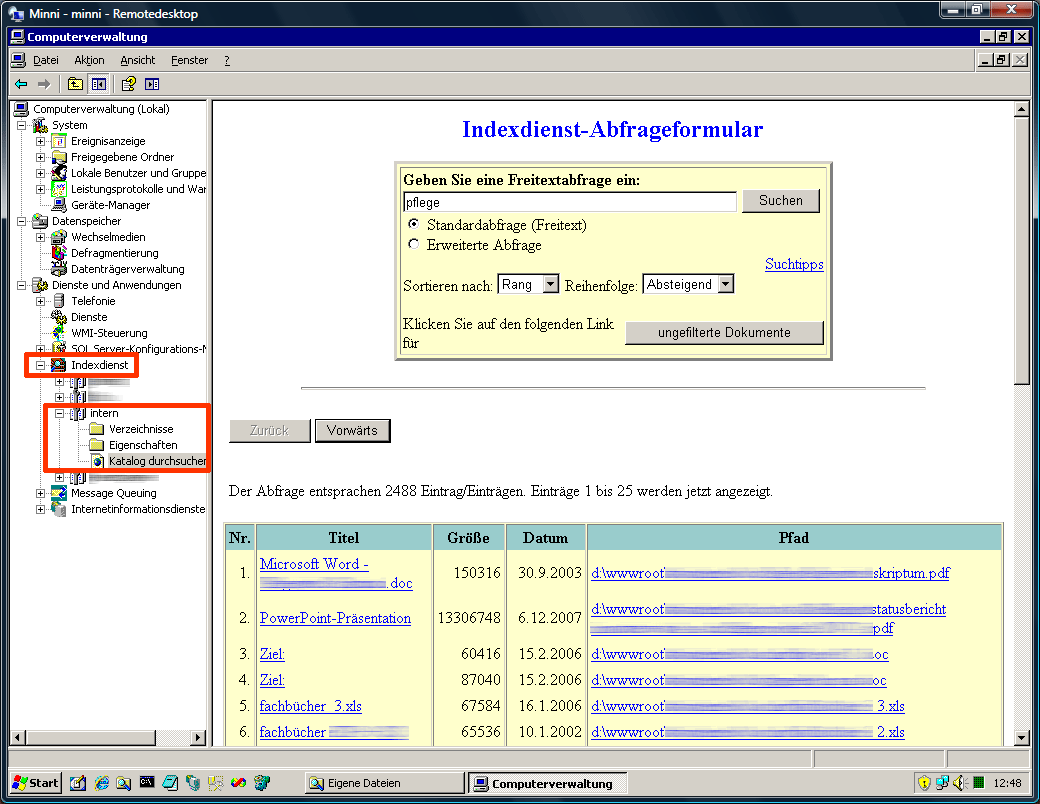Select the Dienste tree node
The height and width of the screenshot is (804, 1040).
pos(89,317)
